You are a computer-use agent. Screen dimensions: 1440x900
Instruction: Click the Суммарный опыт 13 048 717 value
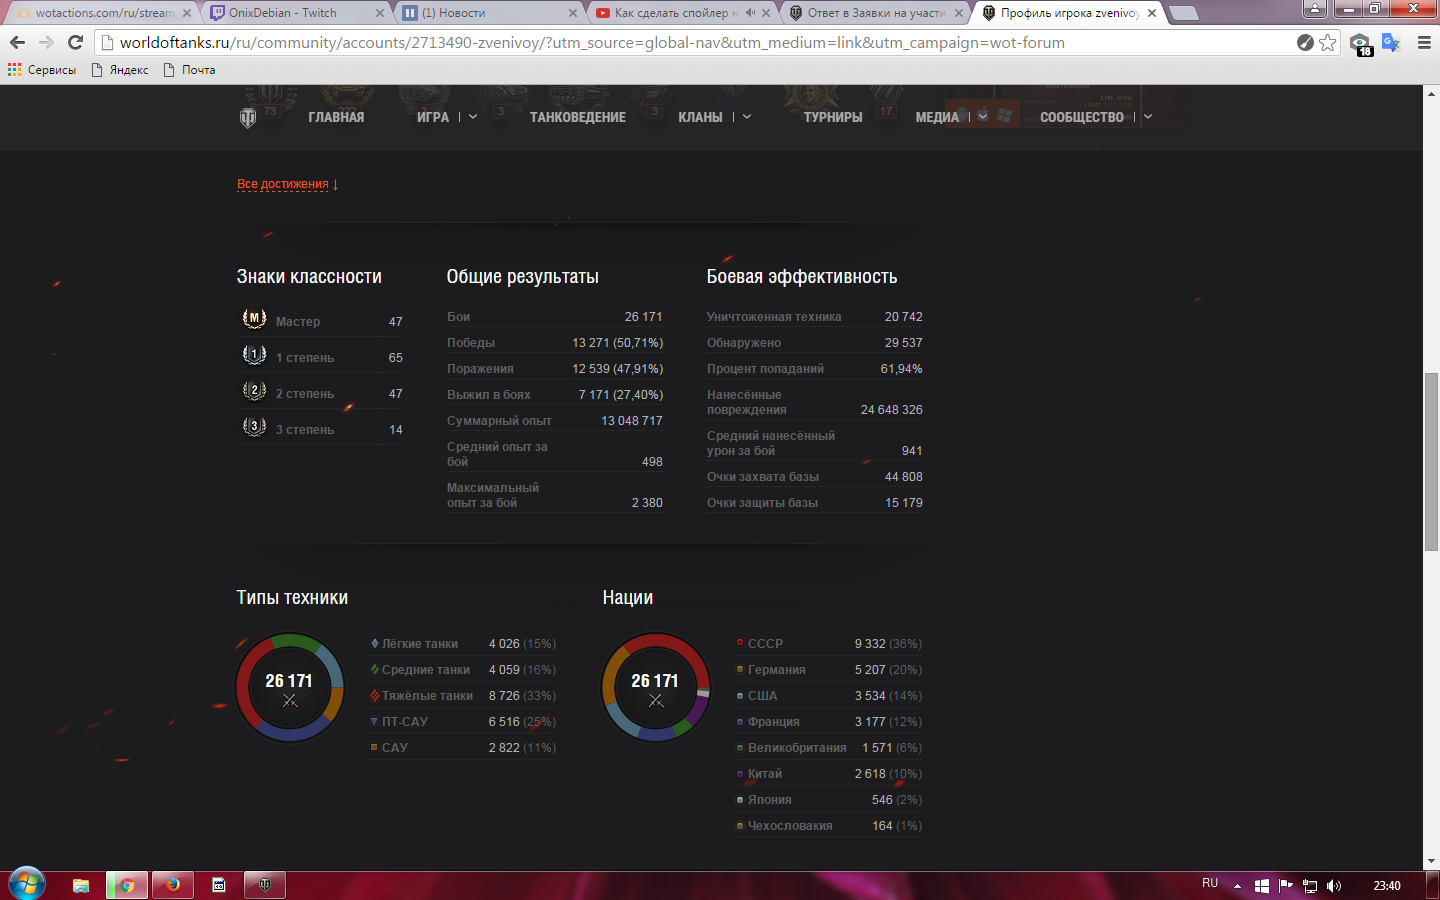pos(632,421)
